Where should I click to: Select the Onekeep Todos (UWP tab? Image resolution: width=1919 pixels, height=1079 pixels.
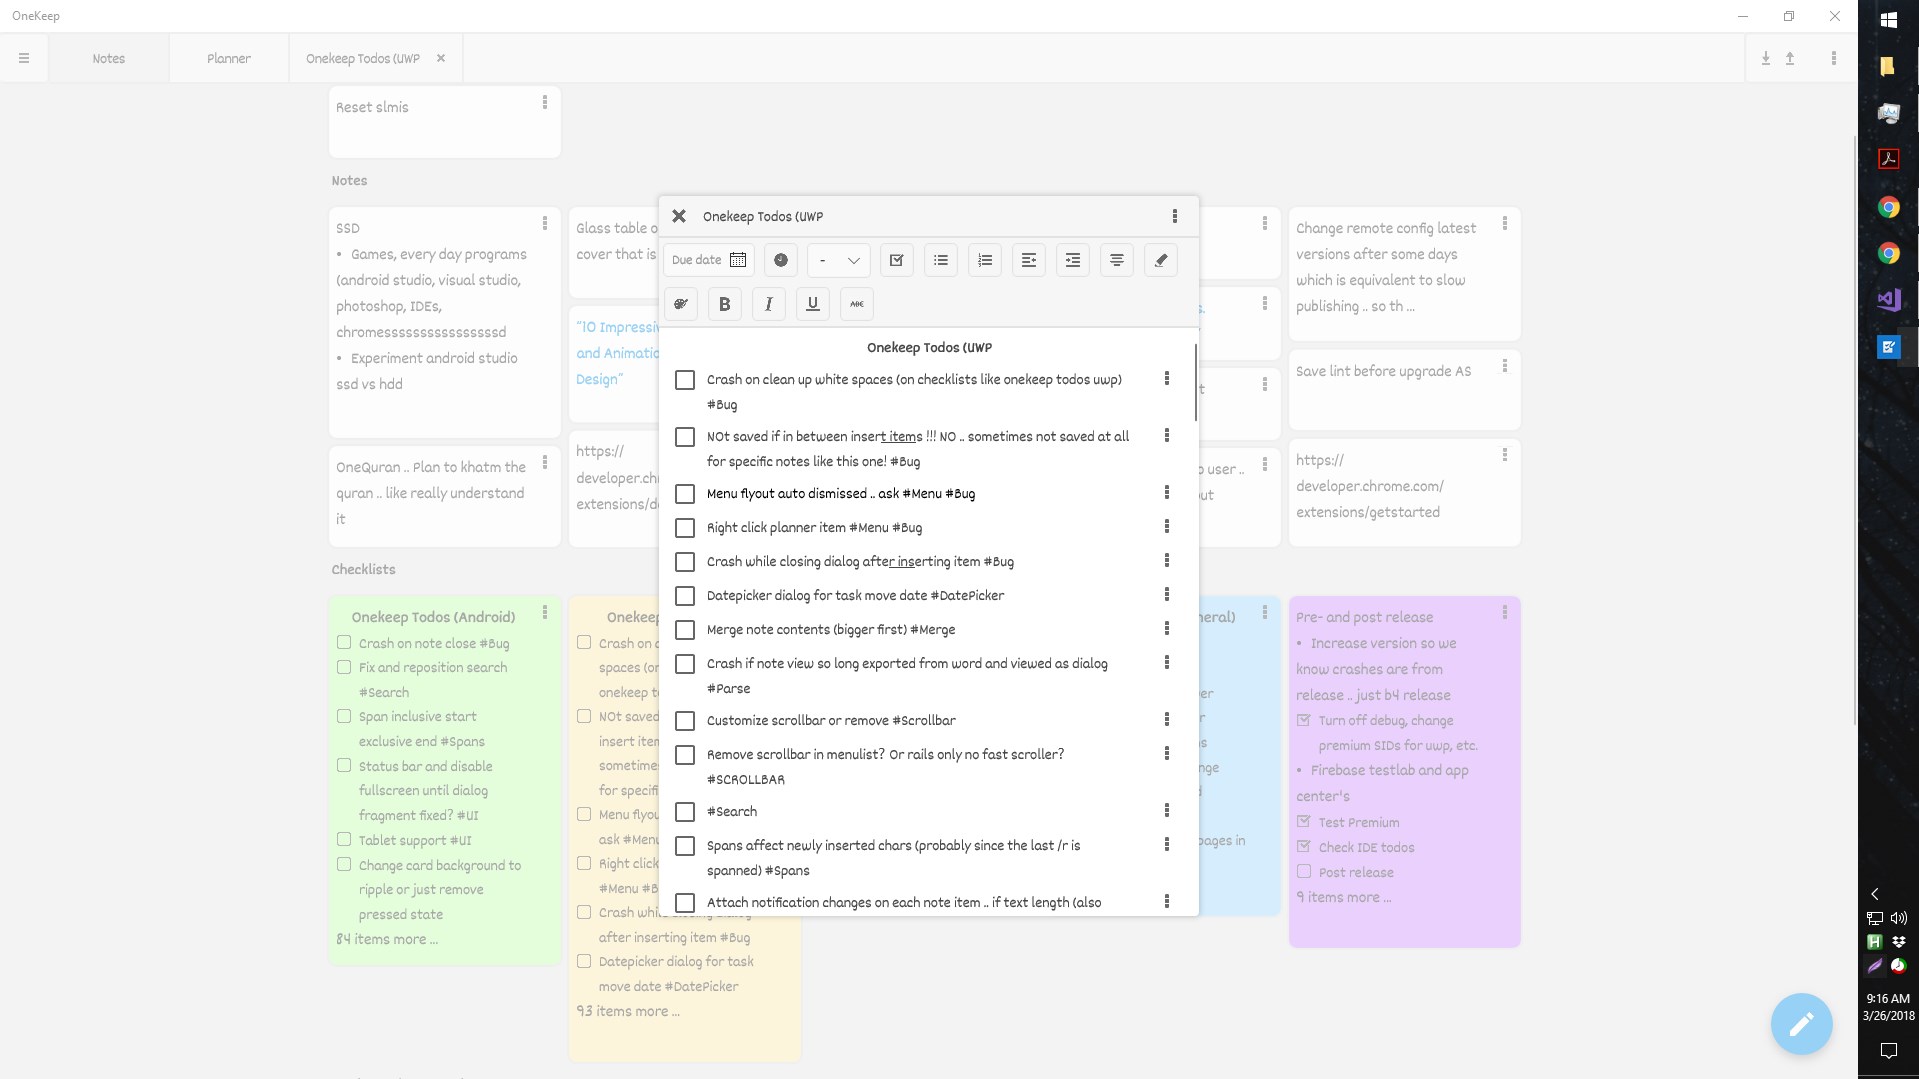point(363,58)
